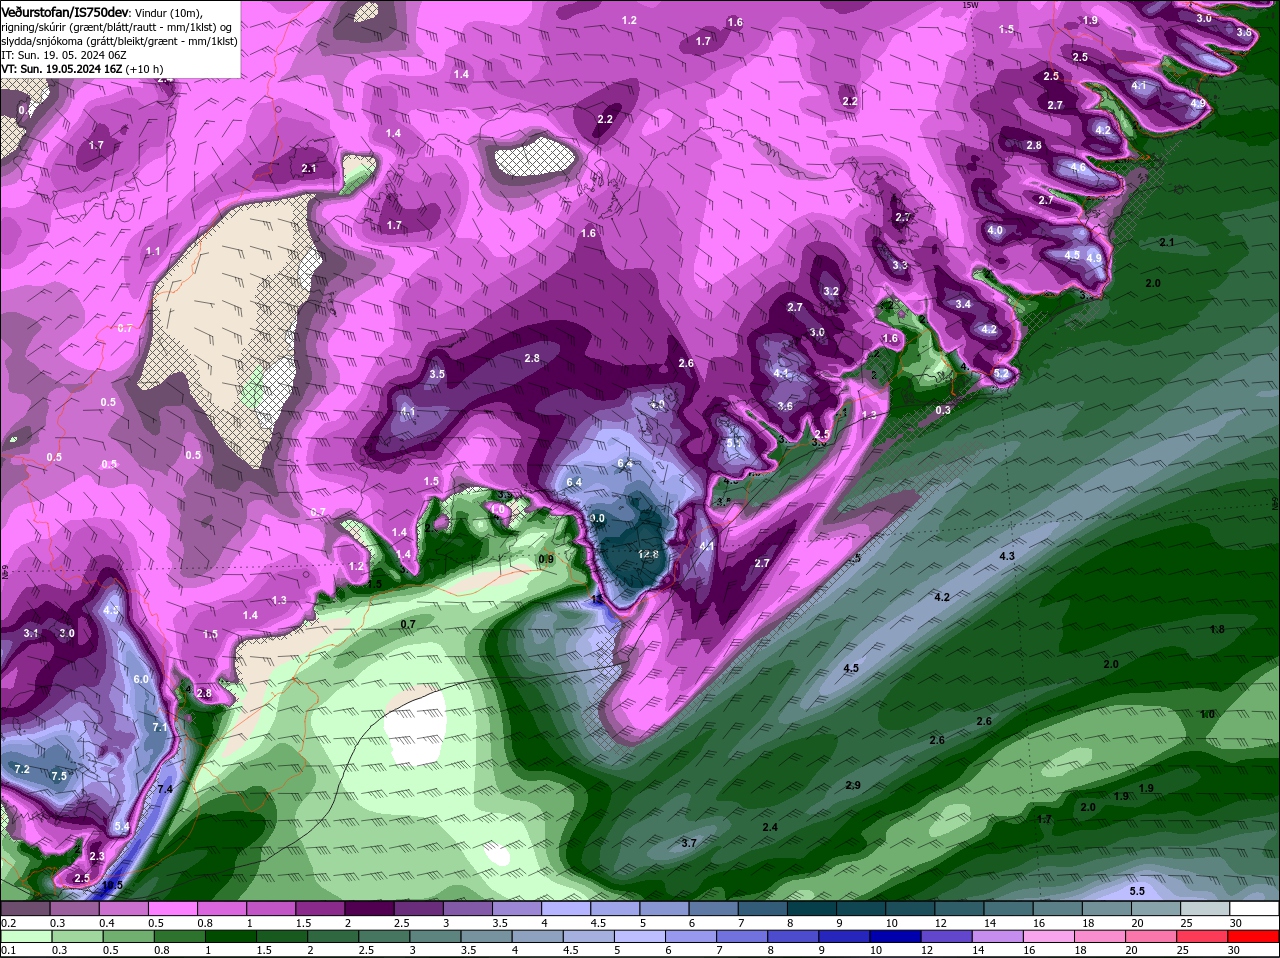The image size is (1280, 958).
Task: Click the 3.7 value on the map
Action: pos(689,843)
